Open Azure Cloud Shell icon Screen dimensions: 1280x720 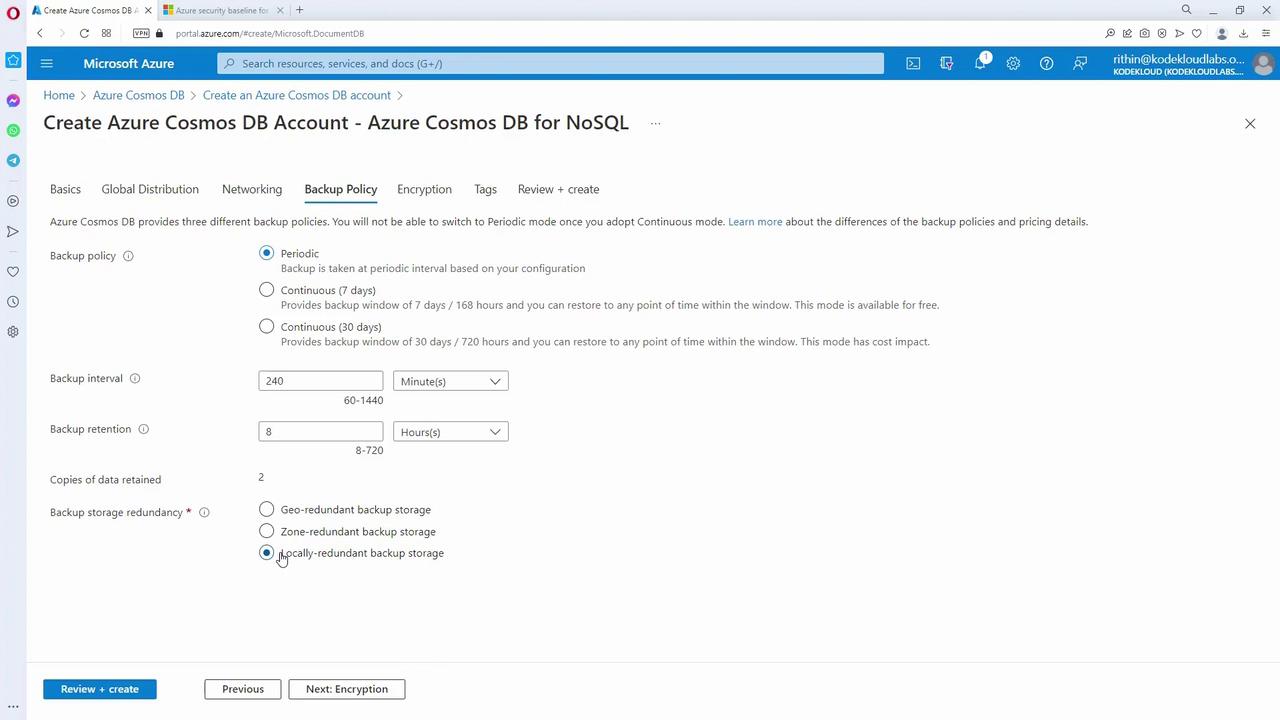(913, 63)
